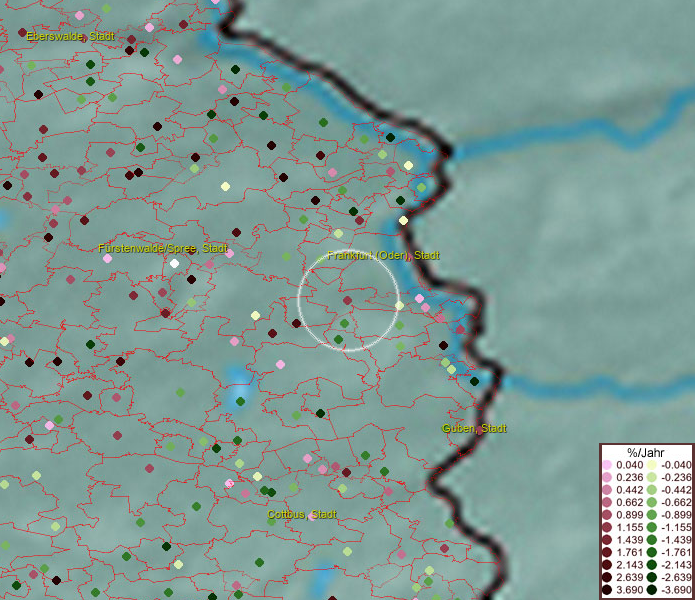Click the 0.899 legend swatch
This screenshot has width=695, height=600.
[x=607, y=515]
